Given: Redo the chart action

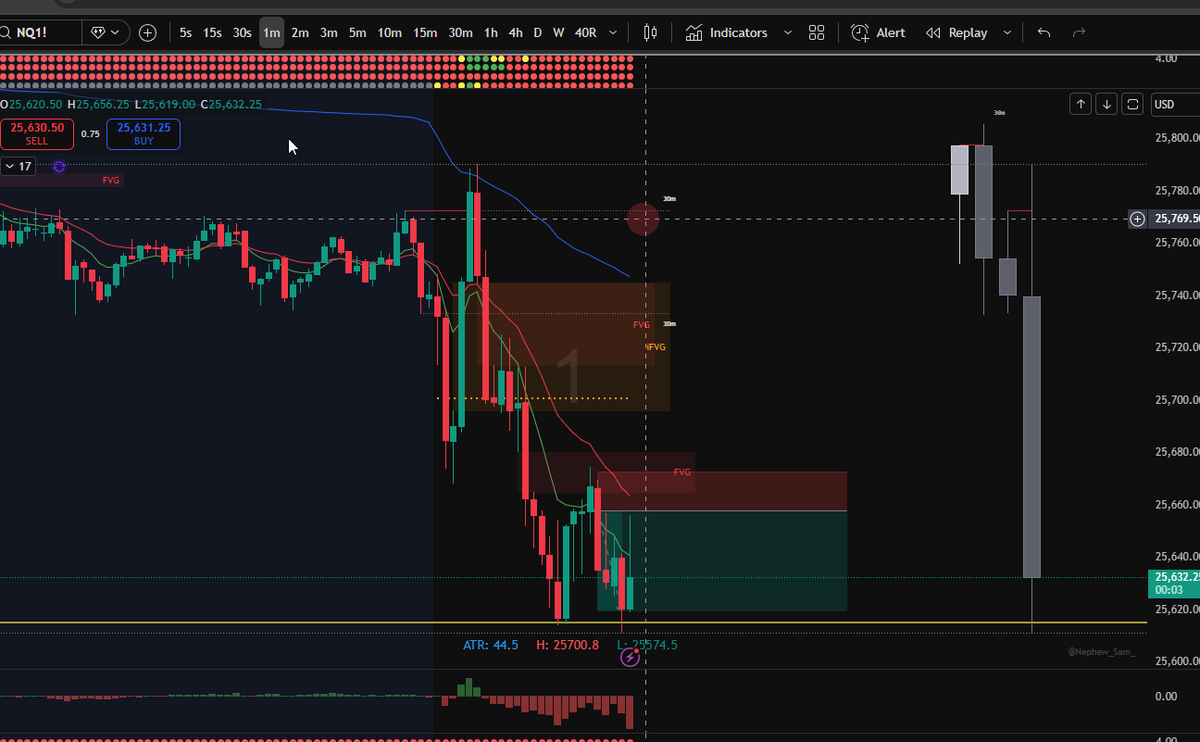Looking at the screenshot, I should pyautogui.click(x=1078, y=33).
